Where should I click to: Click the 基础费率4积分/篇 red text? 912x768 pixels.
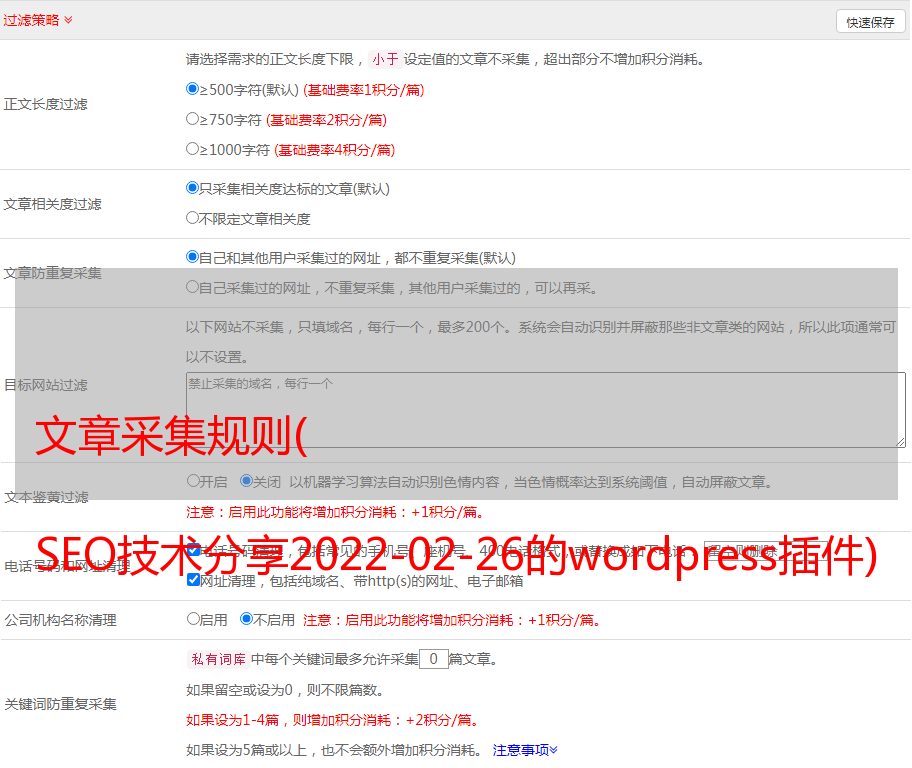334,150
